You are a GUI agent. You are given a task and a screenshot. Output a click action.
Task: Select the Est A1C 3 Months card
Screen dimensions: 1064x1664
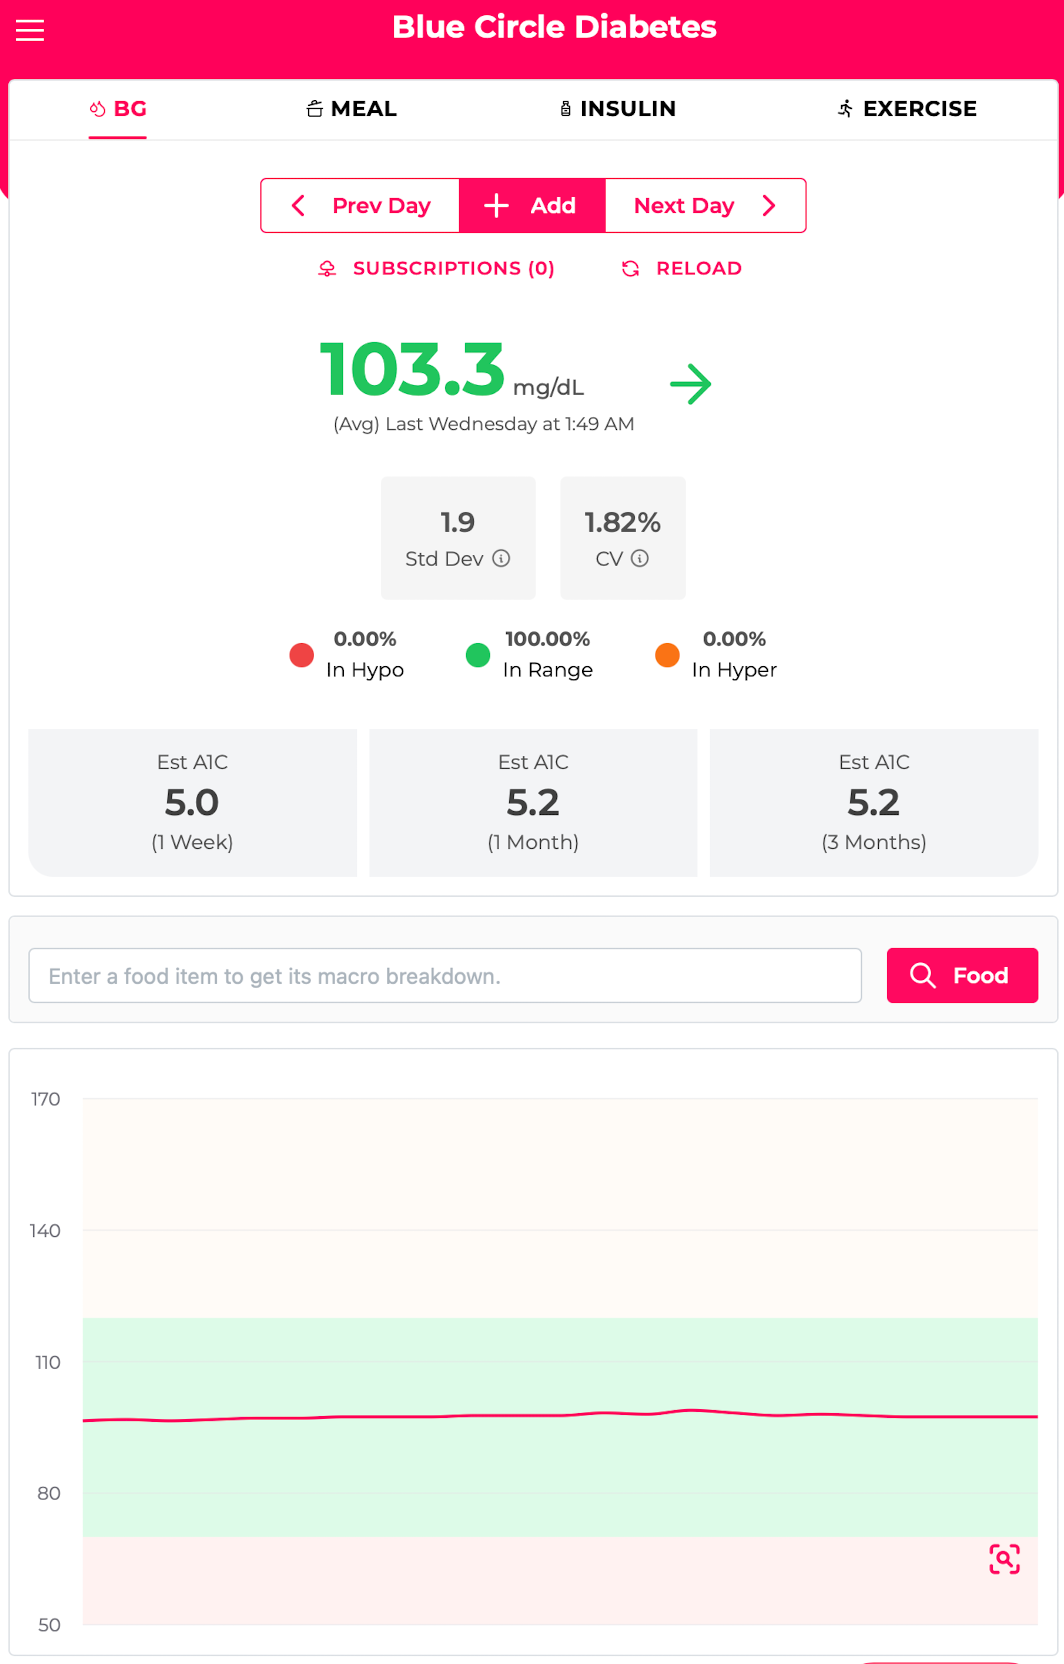[874, 802]
